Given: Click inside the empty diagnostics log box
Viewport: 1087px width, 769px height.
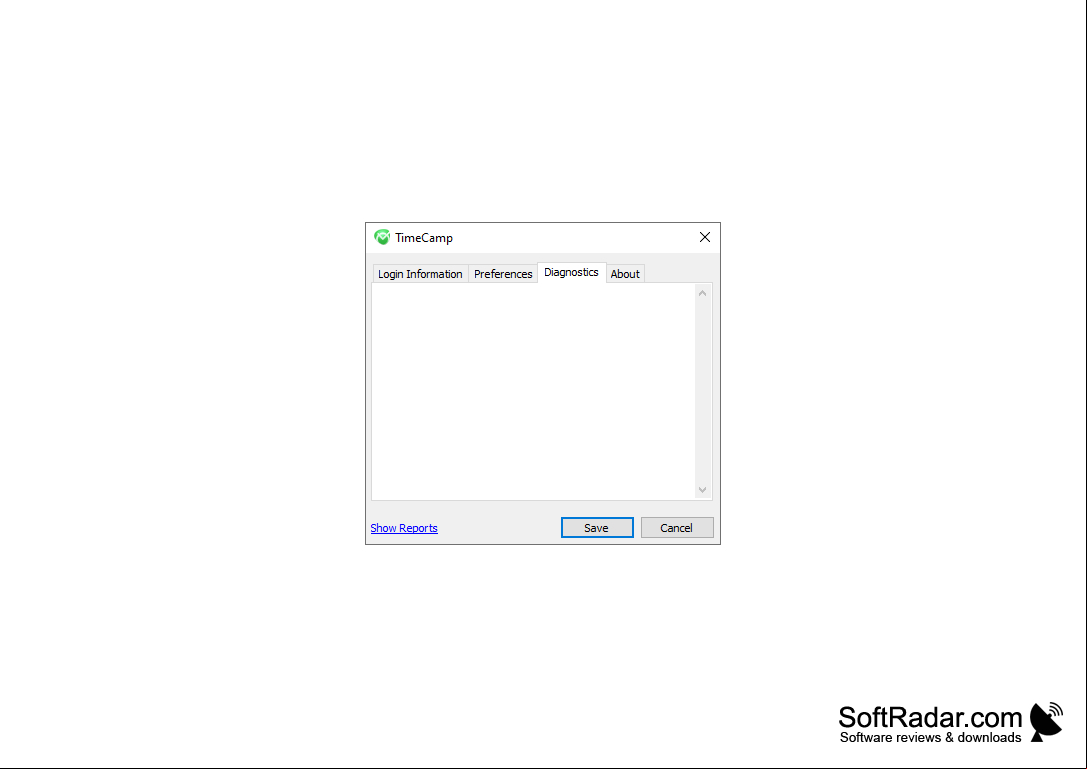Looking at the screenshot, I should (534, 391).
